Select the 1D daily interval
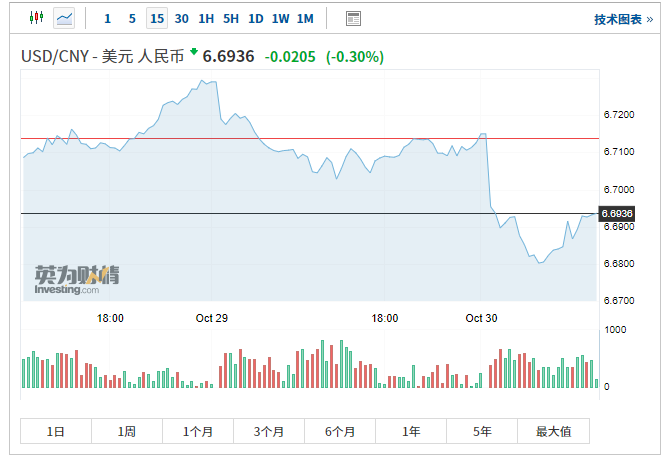The image size is (665, 461). [x=256, y=18]
